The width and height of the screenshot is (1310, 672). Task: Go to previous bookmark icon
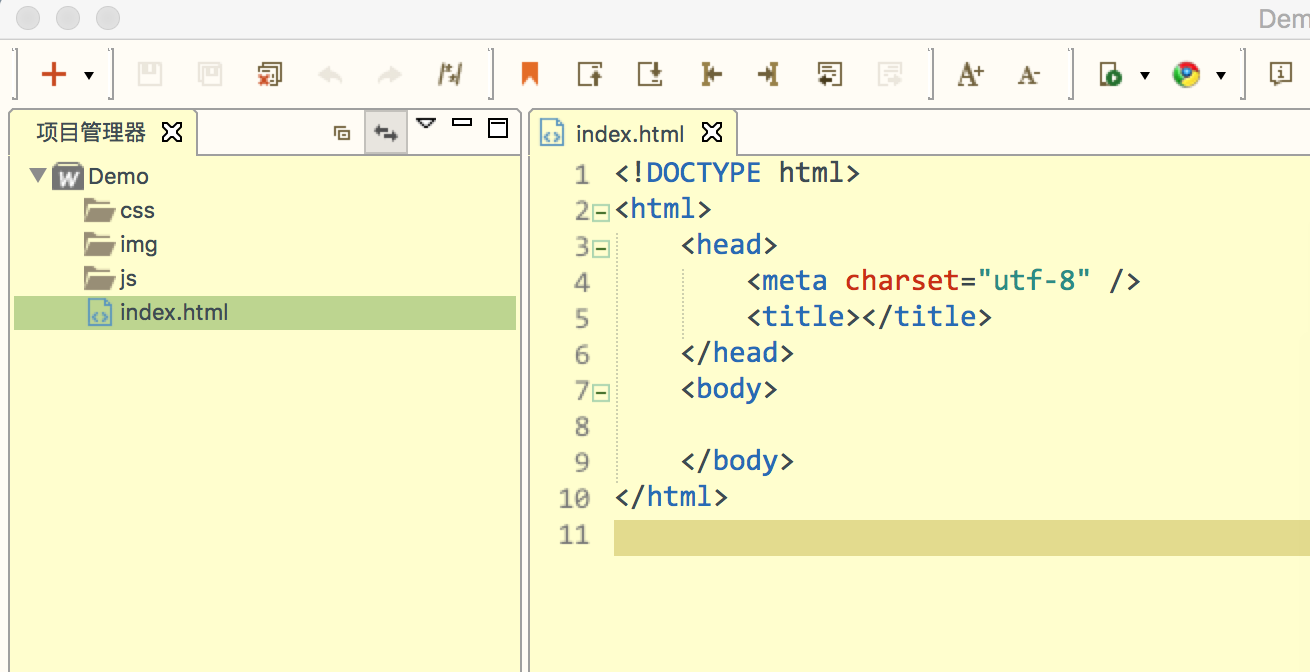tap(590, 74)
